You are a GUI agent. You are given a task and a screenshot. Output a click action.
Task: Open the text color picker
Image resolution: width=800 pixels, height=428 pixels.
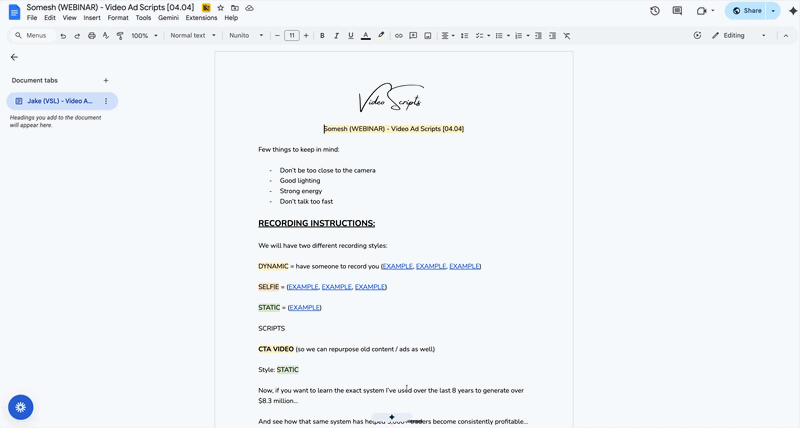coord(365,36)
